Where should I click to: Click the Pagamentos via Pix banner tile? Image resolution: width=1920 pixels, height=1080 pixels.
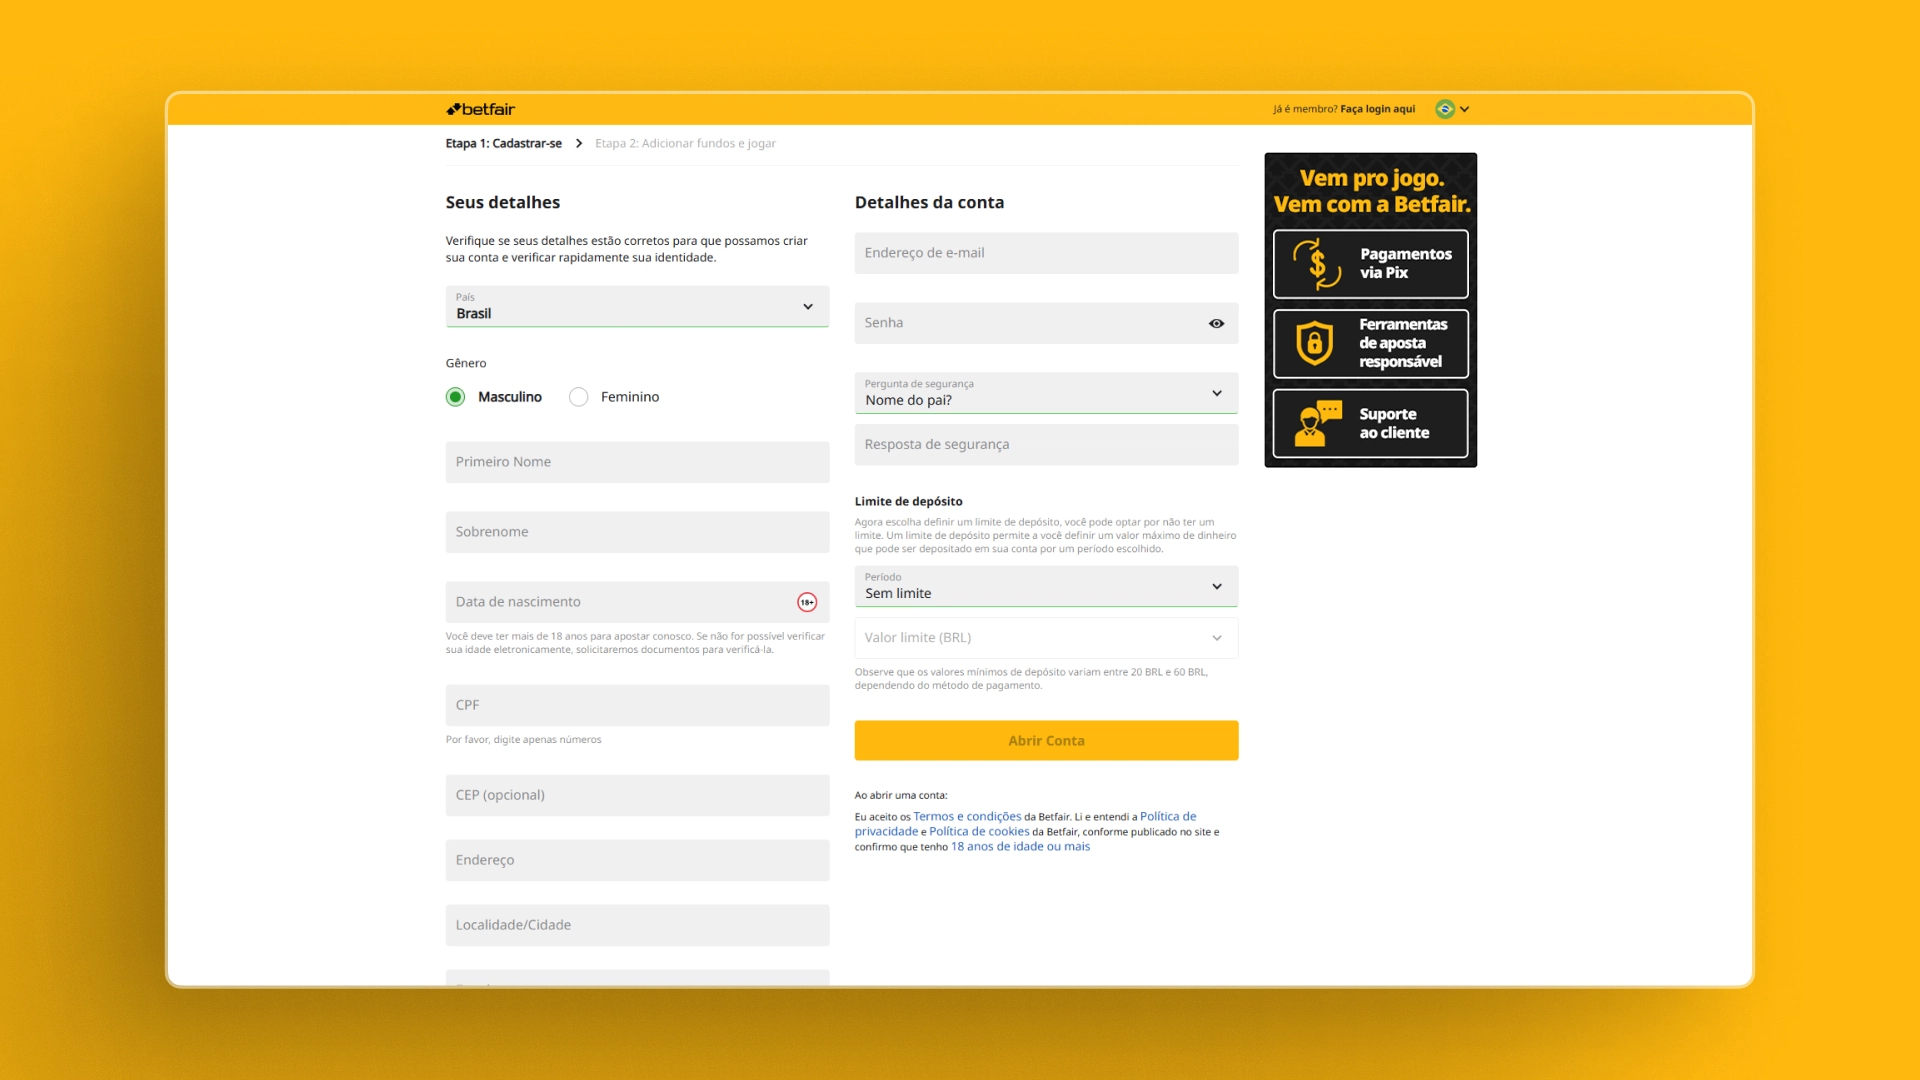1370,264
